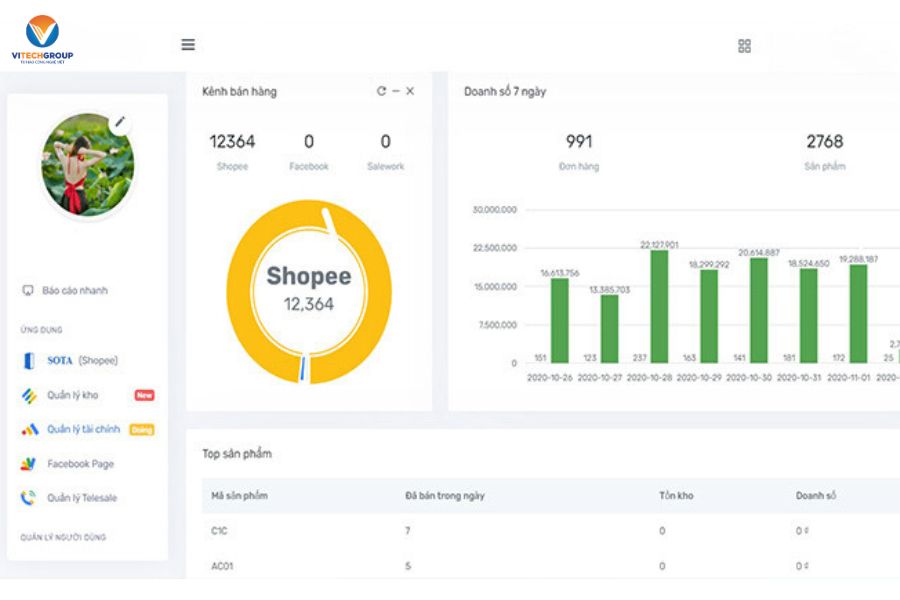This screenshot has width=900, height=600.
Task: Click the Tồn kho column header
Action: (x=676, y=496)
